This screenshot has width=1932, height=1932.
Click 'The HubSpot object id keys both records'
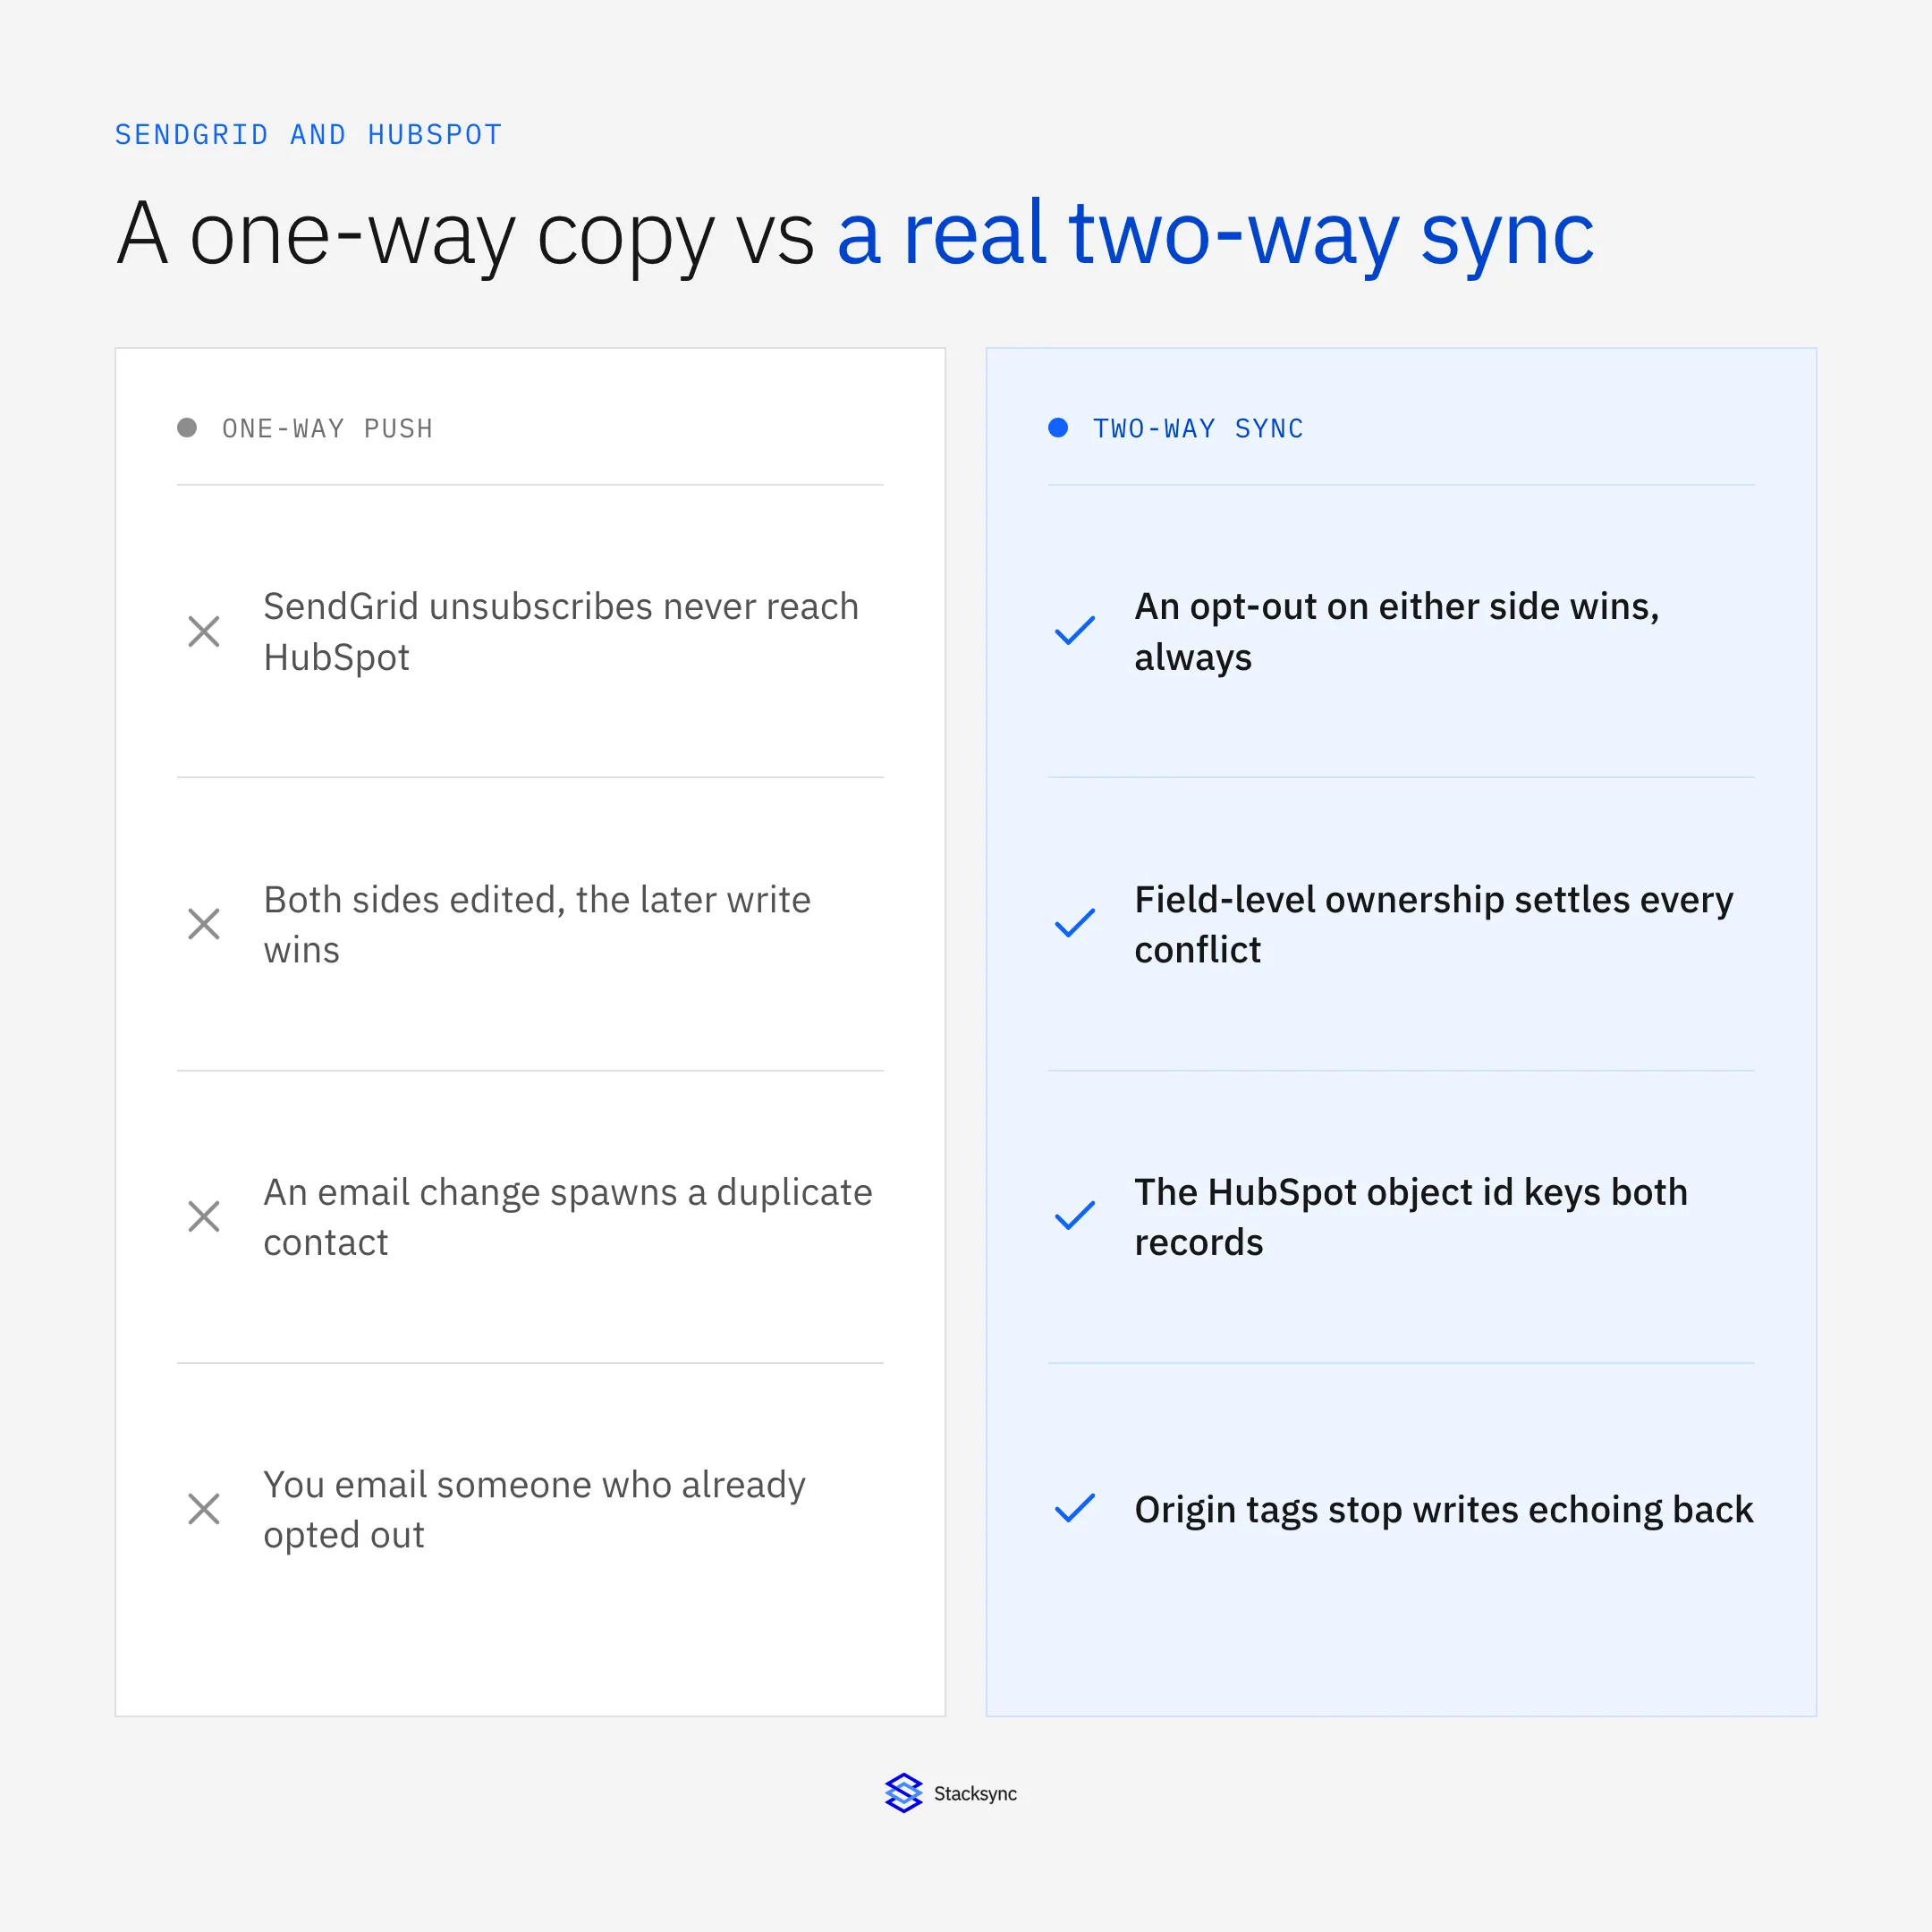pos(1410,1217)
